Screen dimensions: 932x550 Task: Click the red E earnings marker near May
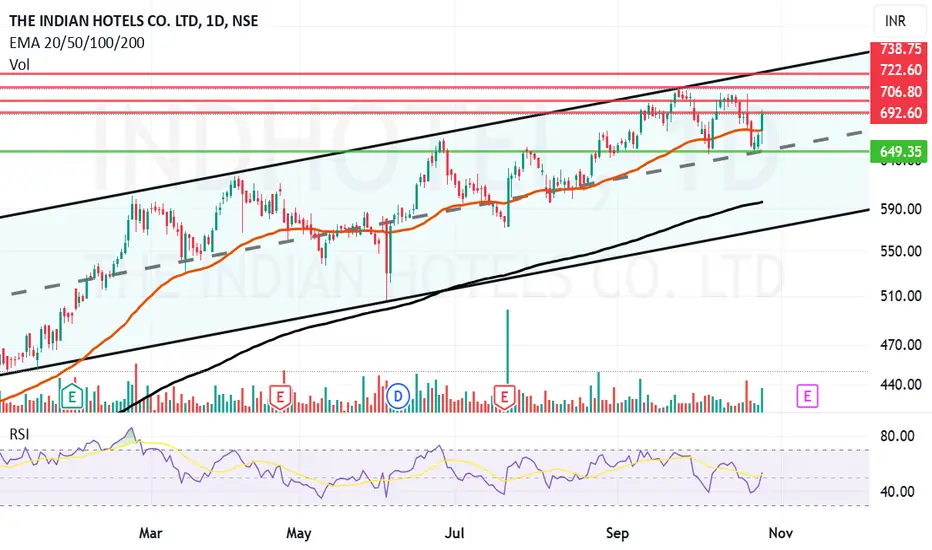[280, 397]
